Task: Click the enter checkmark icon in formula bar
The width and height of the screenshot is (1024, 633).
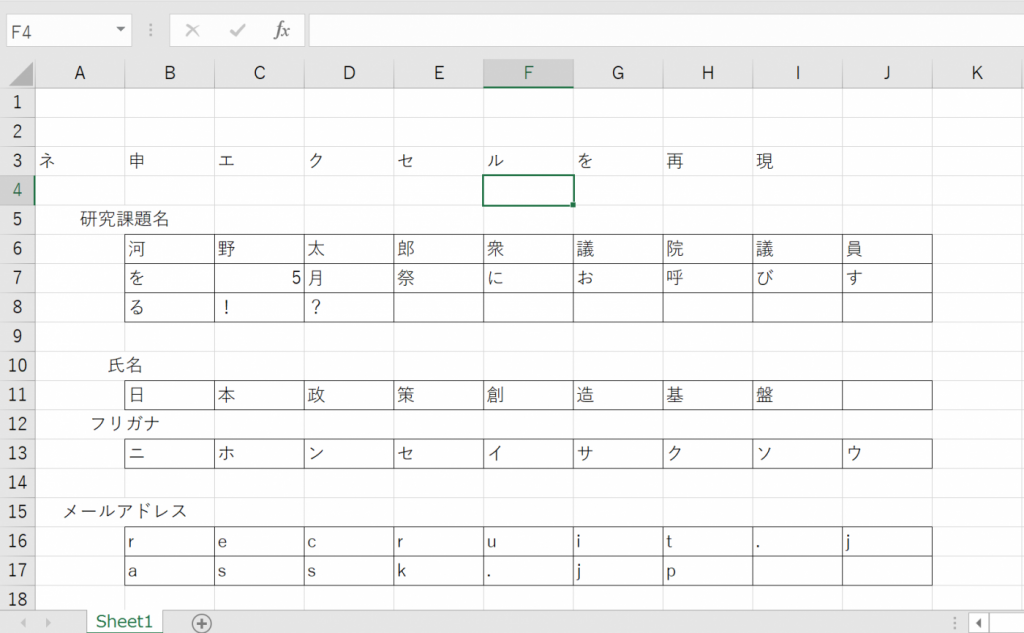Action: (237, 31)
